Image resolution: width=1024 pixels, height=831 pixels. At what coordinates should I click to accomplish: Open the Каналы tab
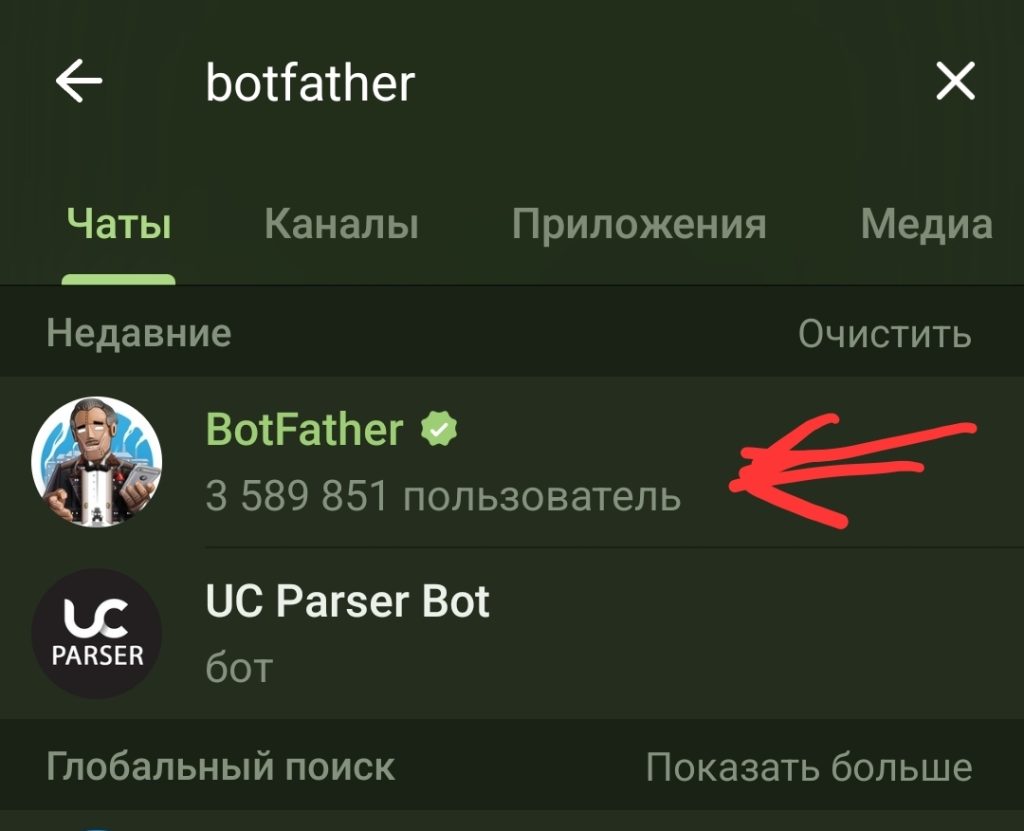click(x=342, y=224)
